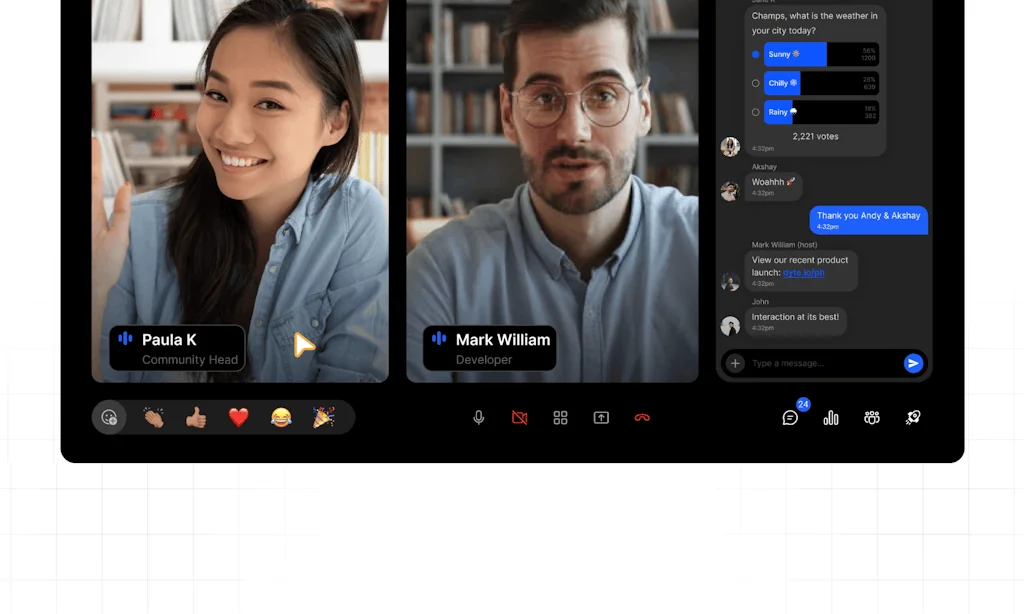This screenshot has width=1024, height=614.
Task: Send laughing face reaction
Action: click(x=281, y=418)
